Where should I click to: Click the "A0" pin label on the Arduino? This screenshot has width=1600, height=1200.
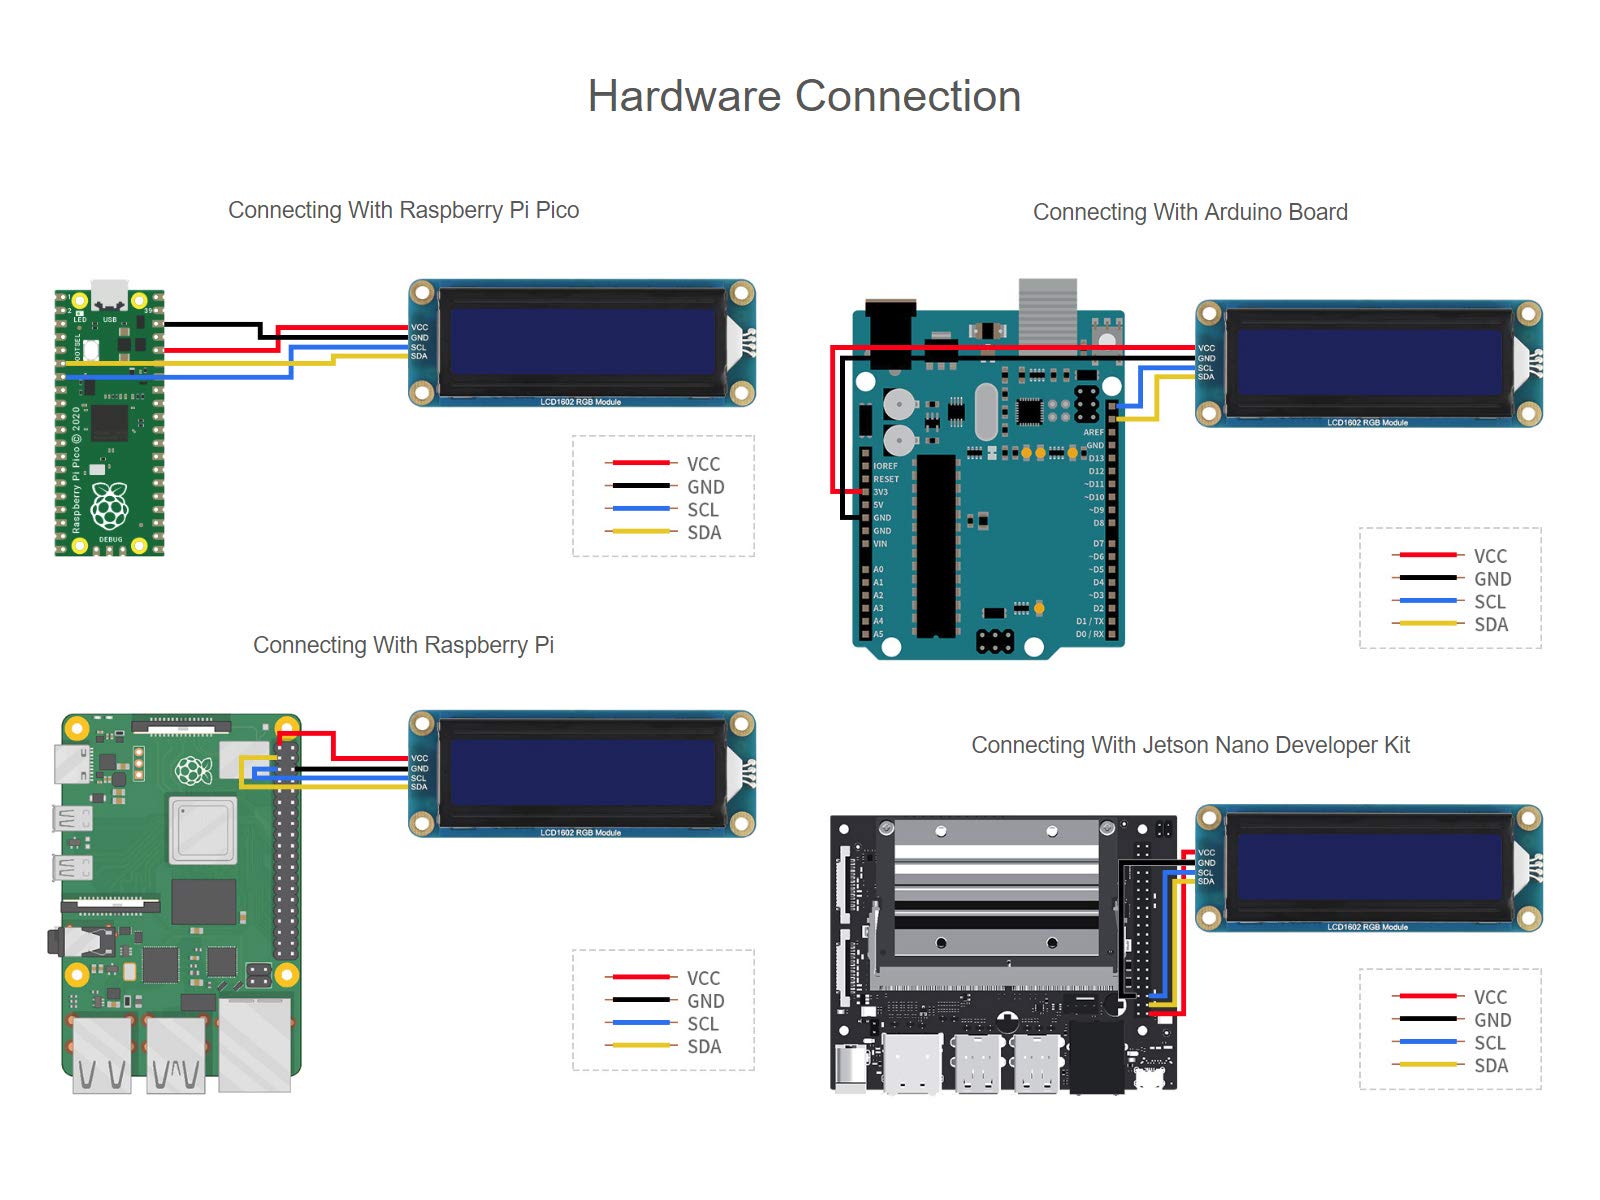pyautogui.click(x=878, y=570)
